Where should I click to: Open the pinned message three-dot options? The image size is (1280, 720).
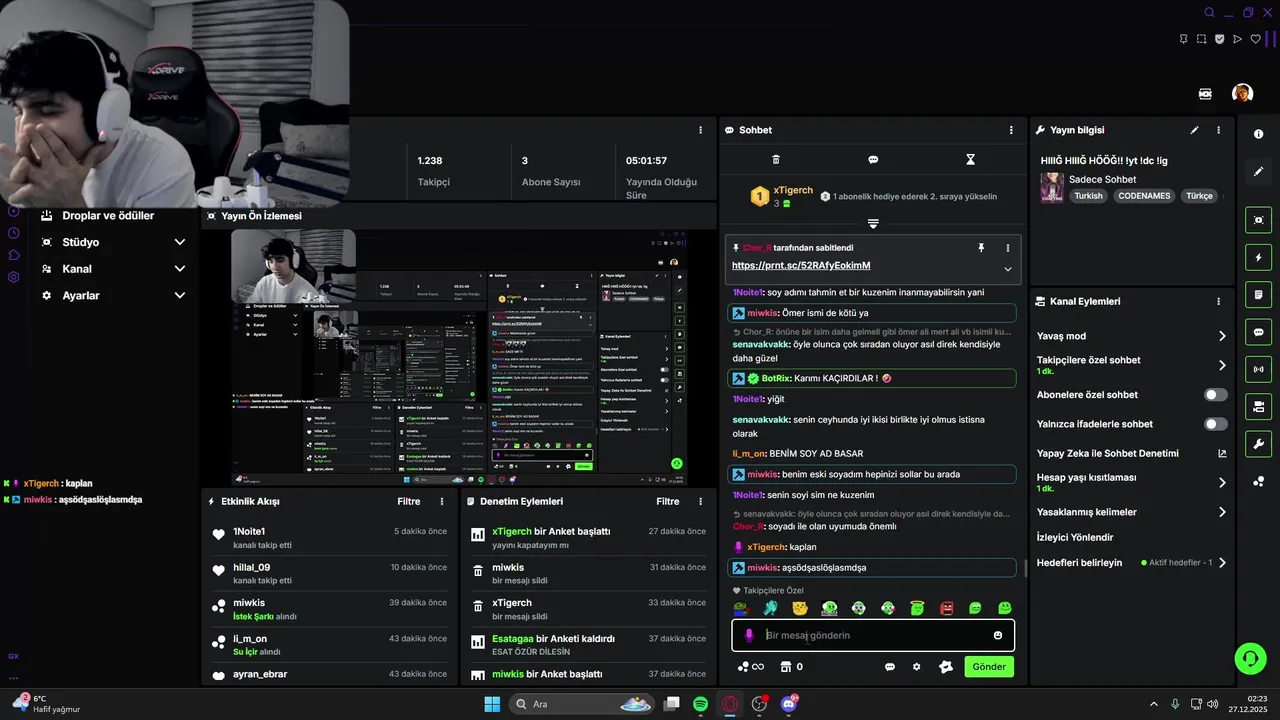click(1007, 248)
